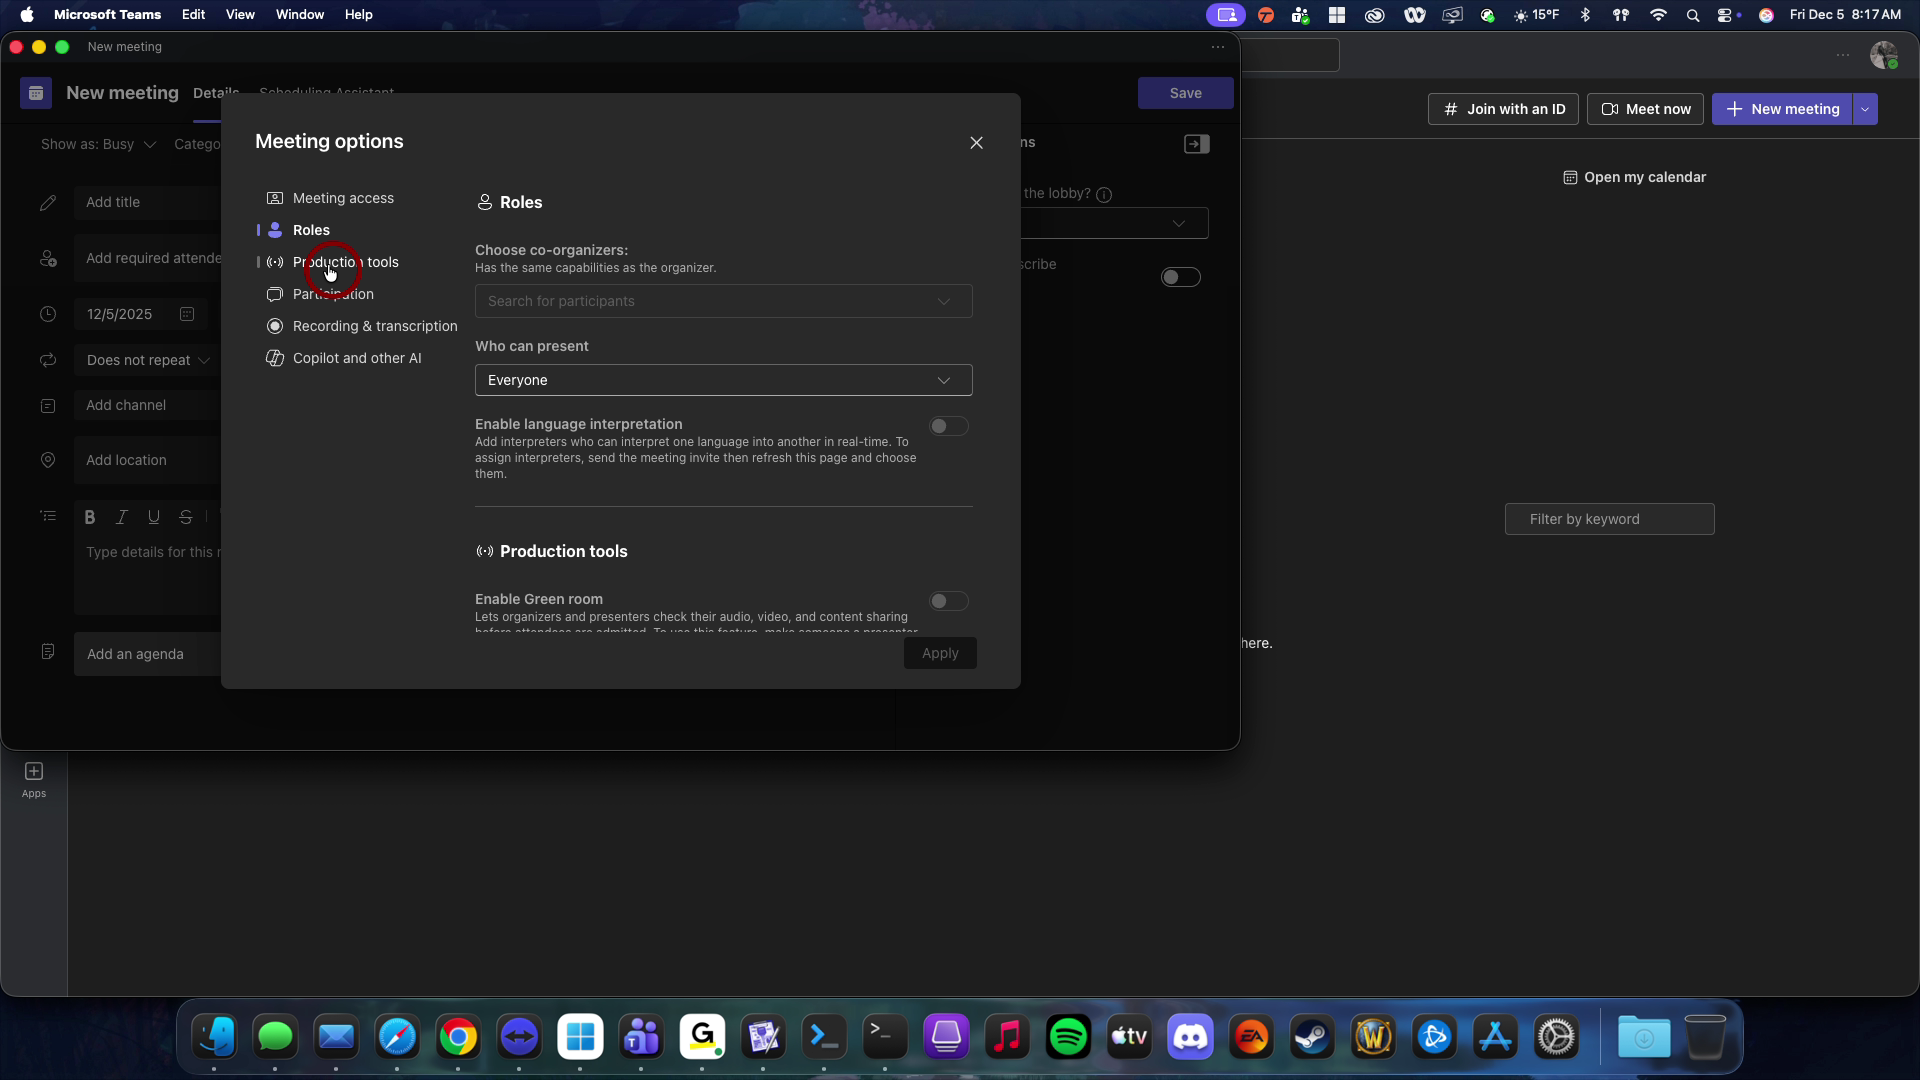Enable language interpretation toggle

[x=948, y=426]
